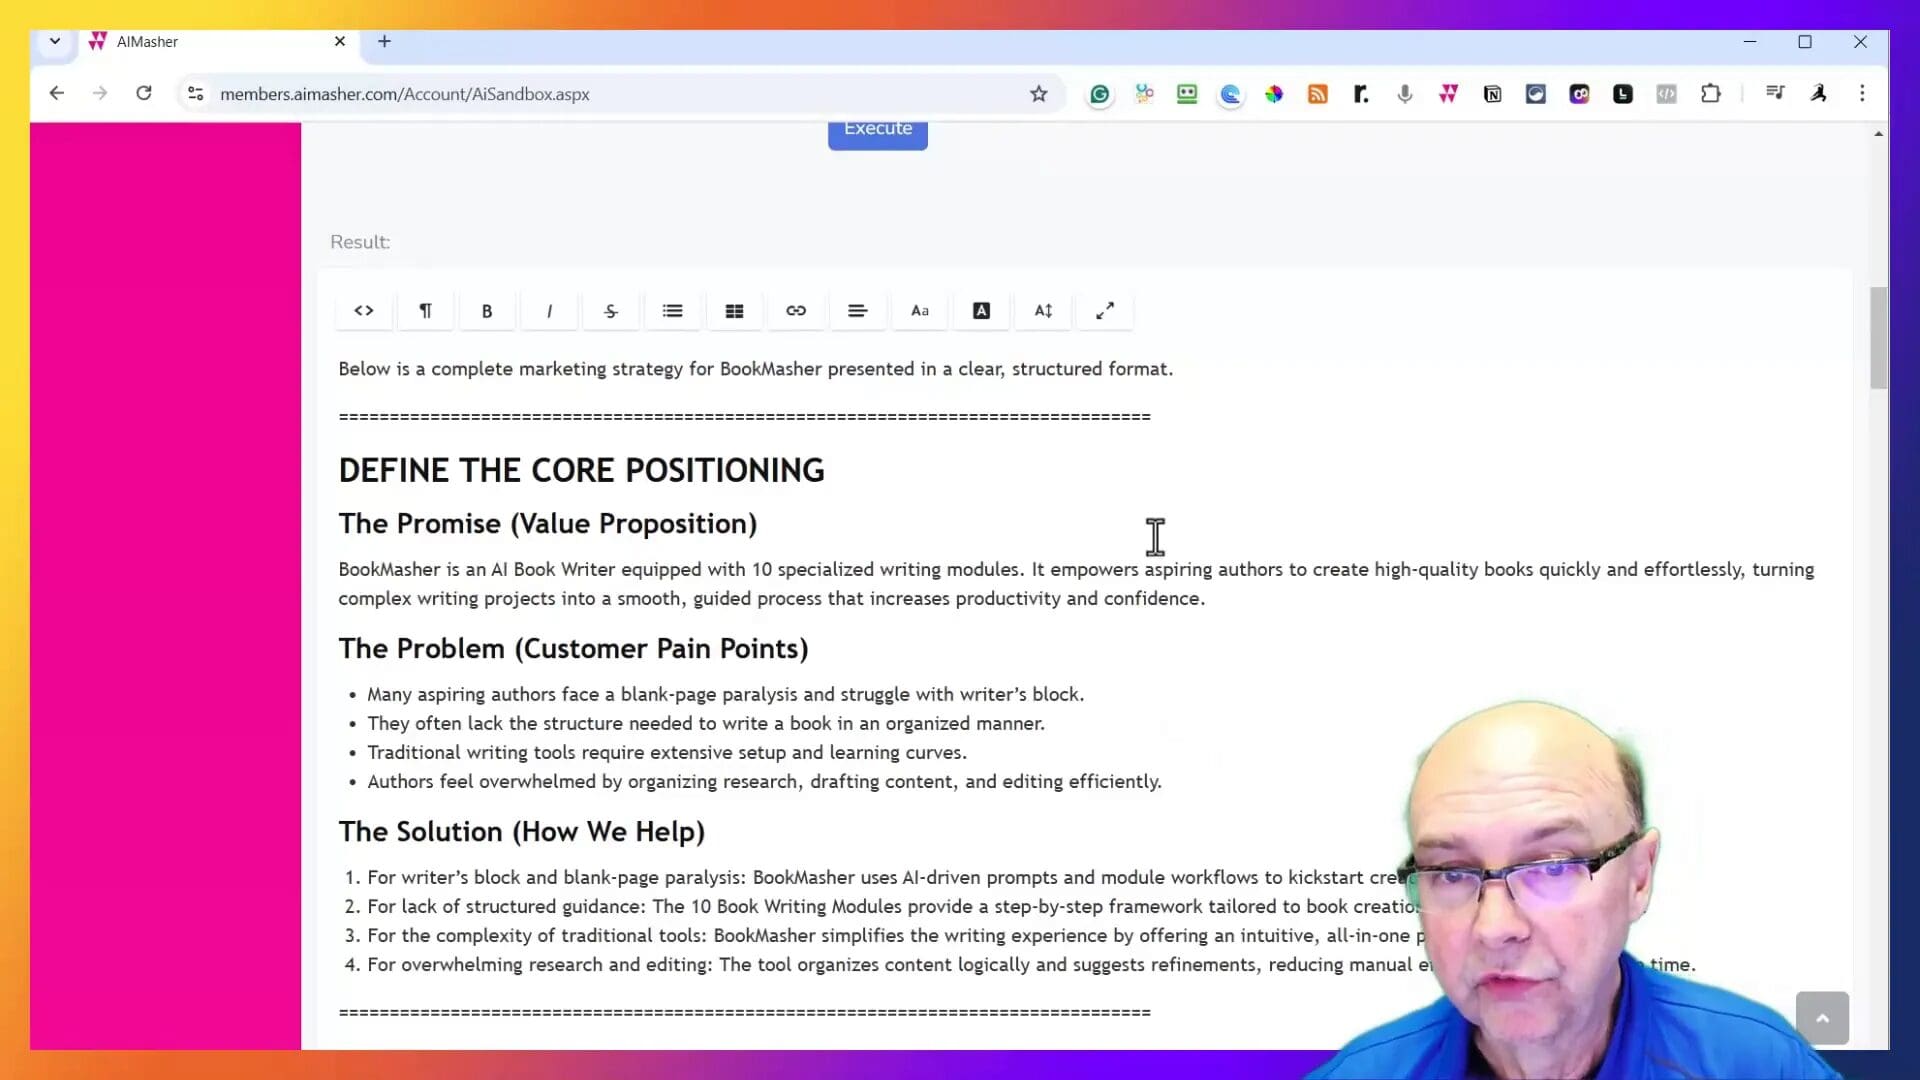1920x1080 pixels.
Task: Click The Promise (Value Proposition) heading
Action: pyautogui.click(x=548, y=523)
